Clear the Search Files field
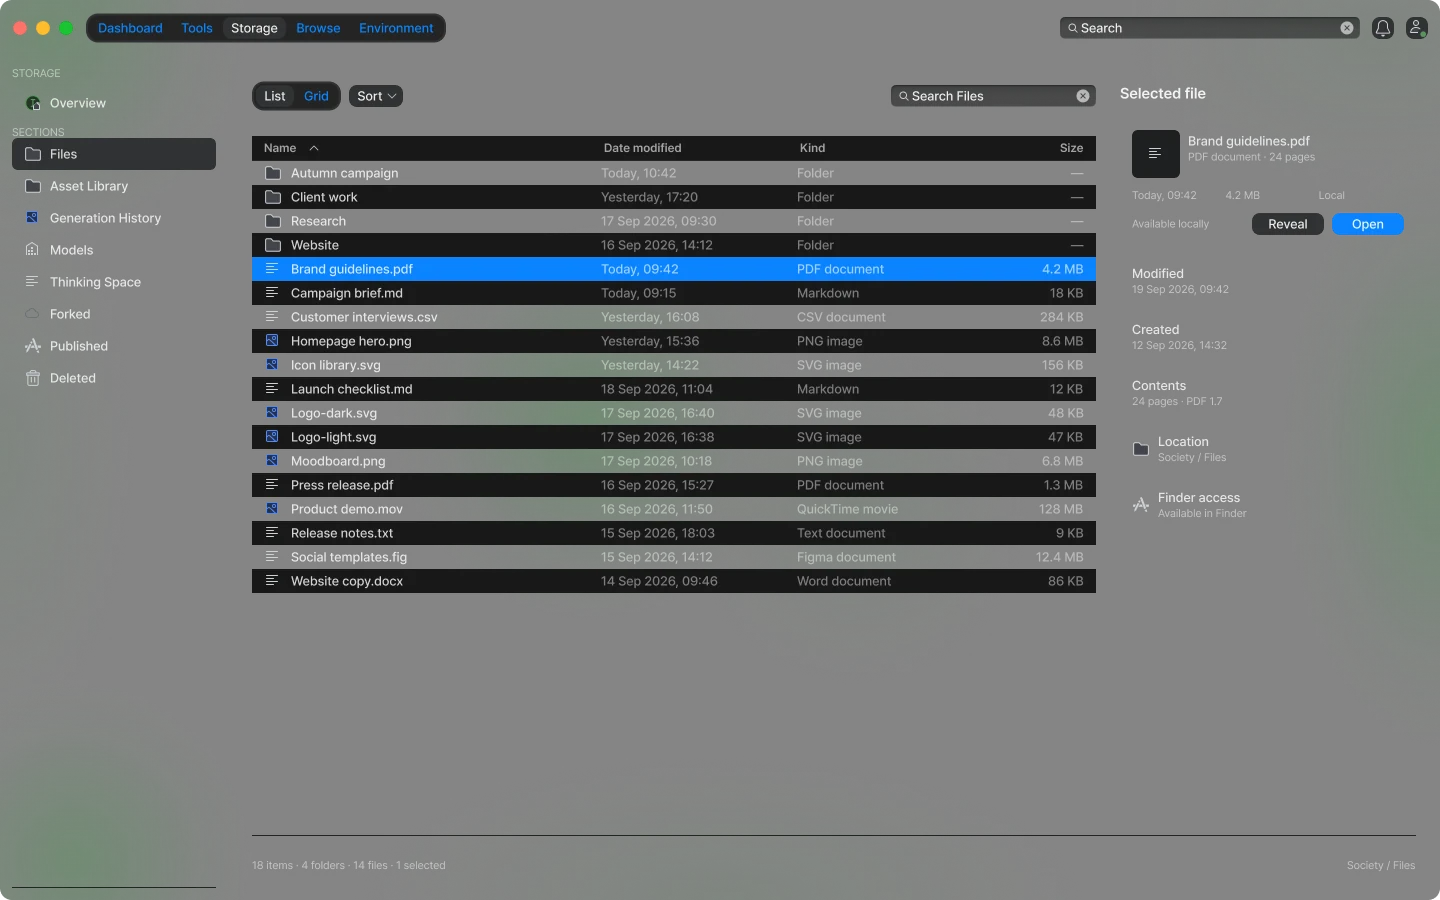1440x900 pixels. pos(1083,96)
